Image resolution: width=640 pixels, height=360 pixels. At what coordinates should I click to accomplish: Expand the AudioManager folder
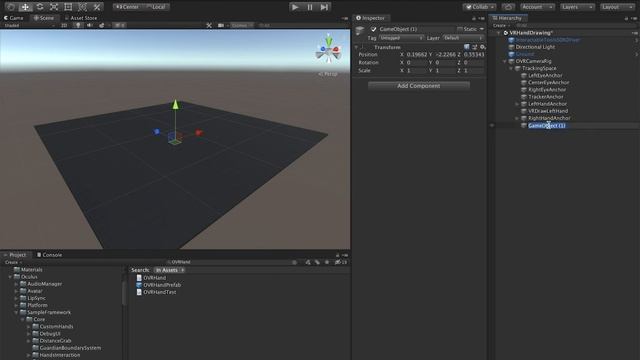(16, 284)
